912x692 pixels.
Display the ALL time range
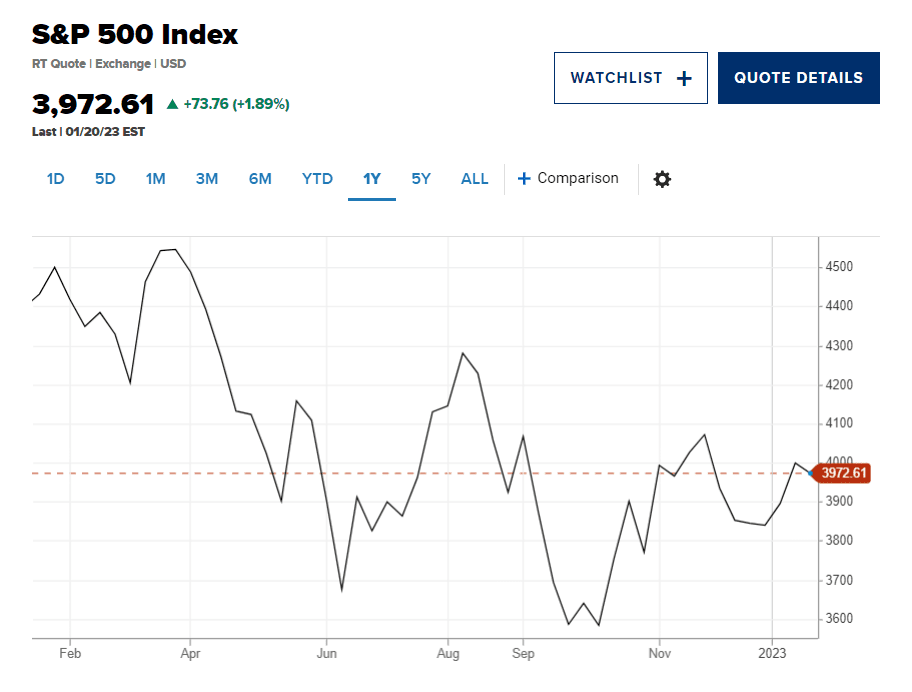[x=475, y=179]
